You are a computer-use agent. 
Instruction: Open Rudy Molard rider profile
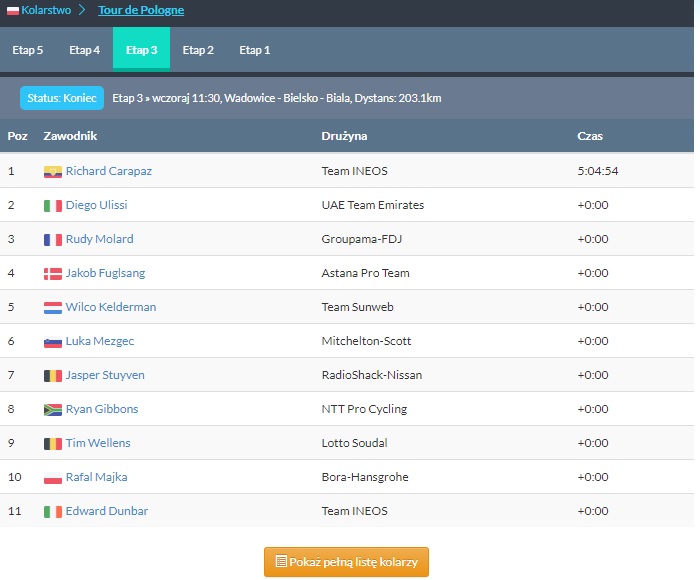(100, 239)
